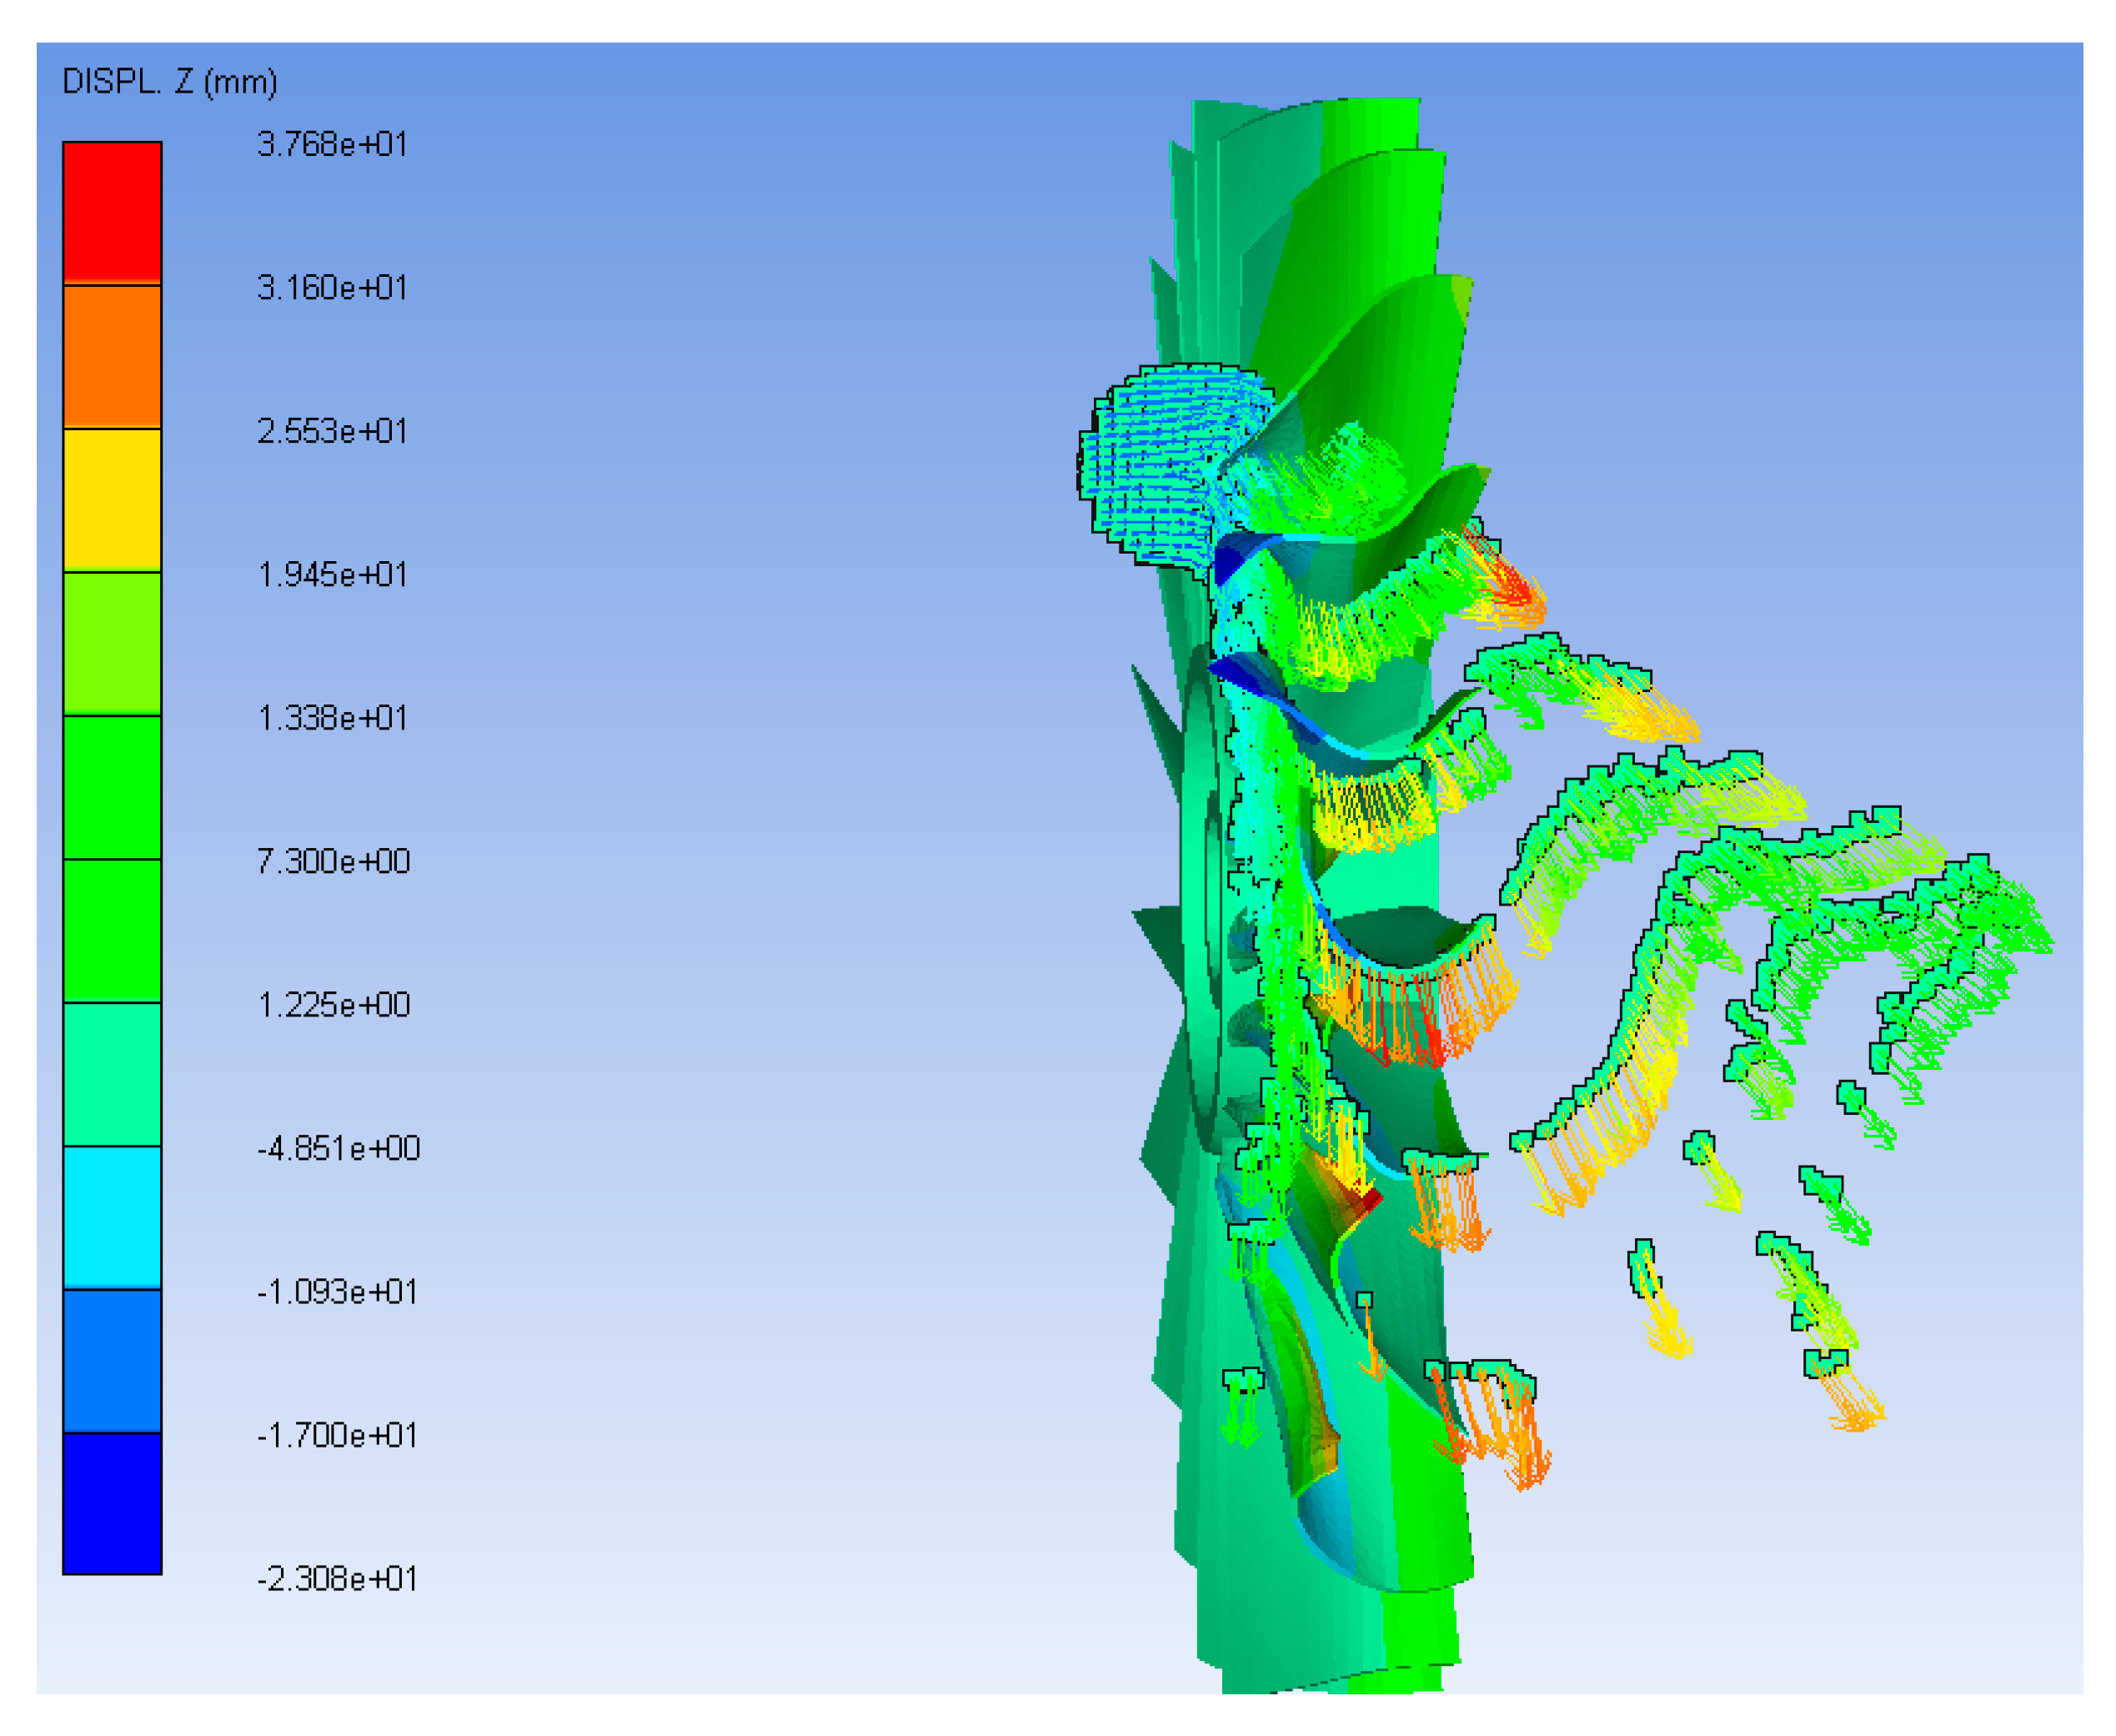Click the DISPL. Z (mm) legend title
This screenshot has height=1736, width=2116.
pos(169,82)
